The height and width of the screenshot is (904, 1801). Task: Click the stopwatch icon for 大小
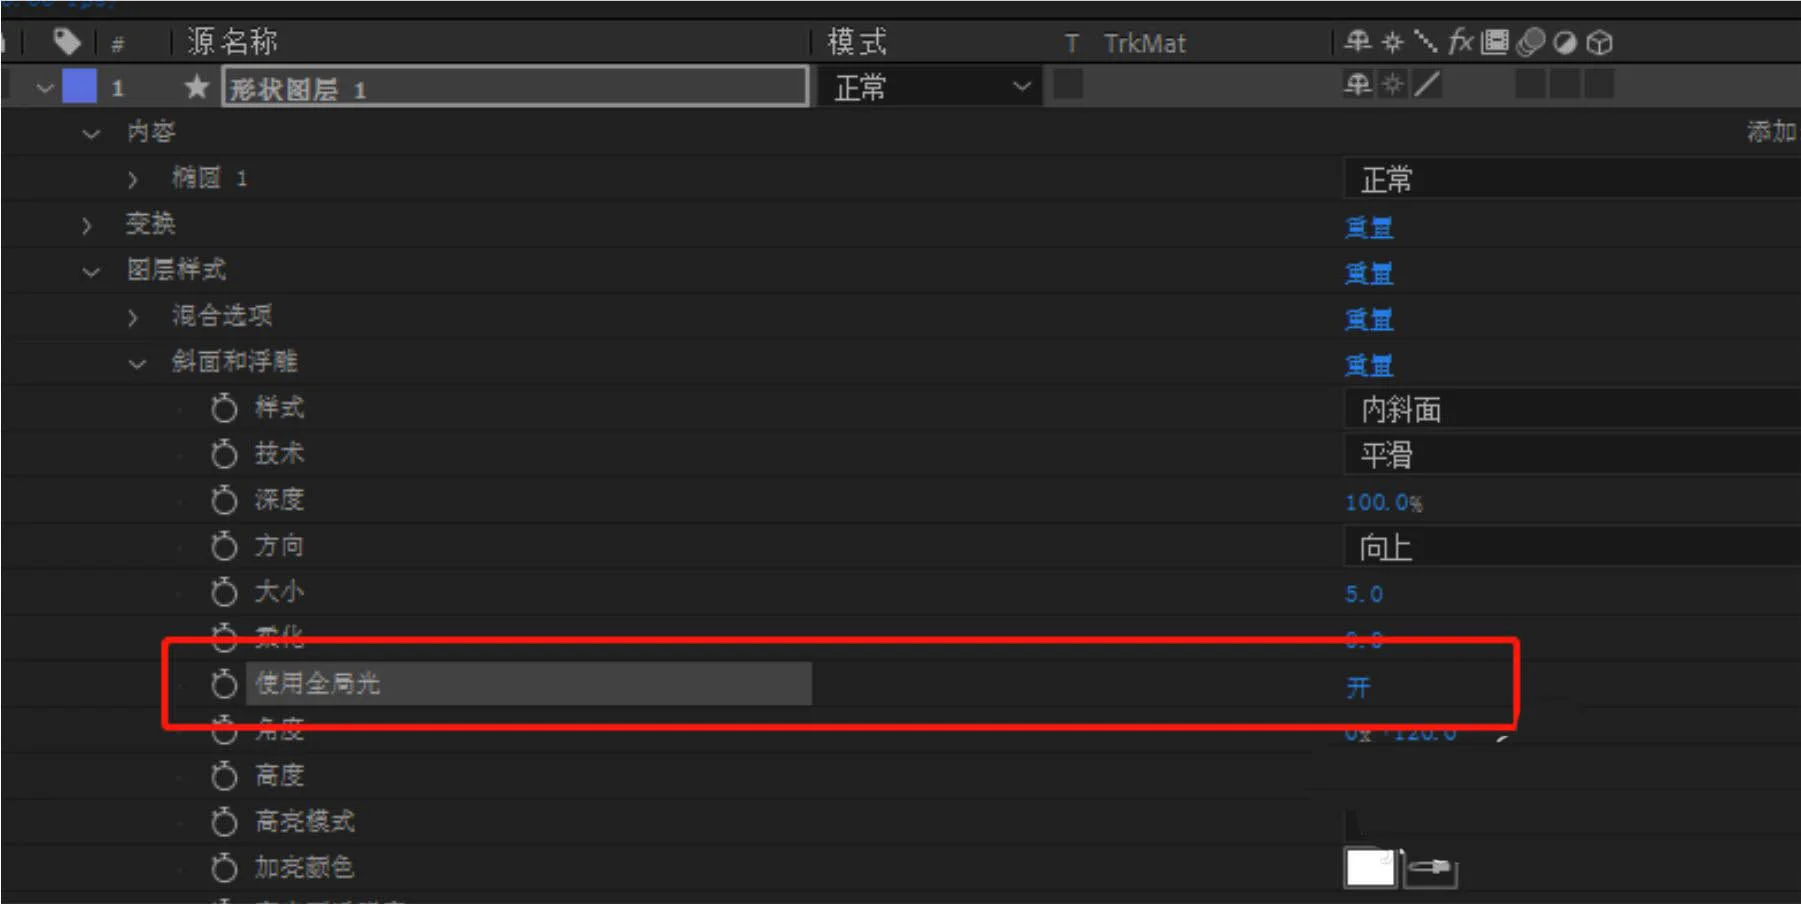point(224,592)
